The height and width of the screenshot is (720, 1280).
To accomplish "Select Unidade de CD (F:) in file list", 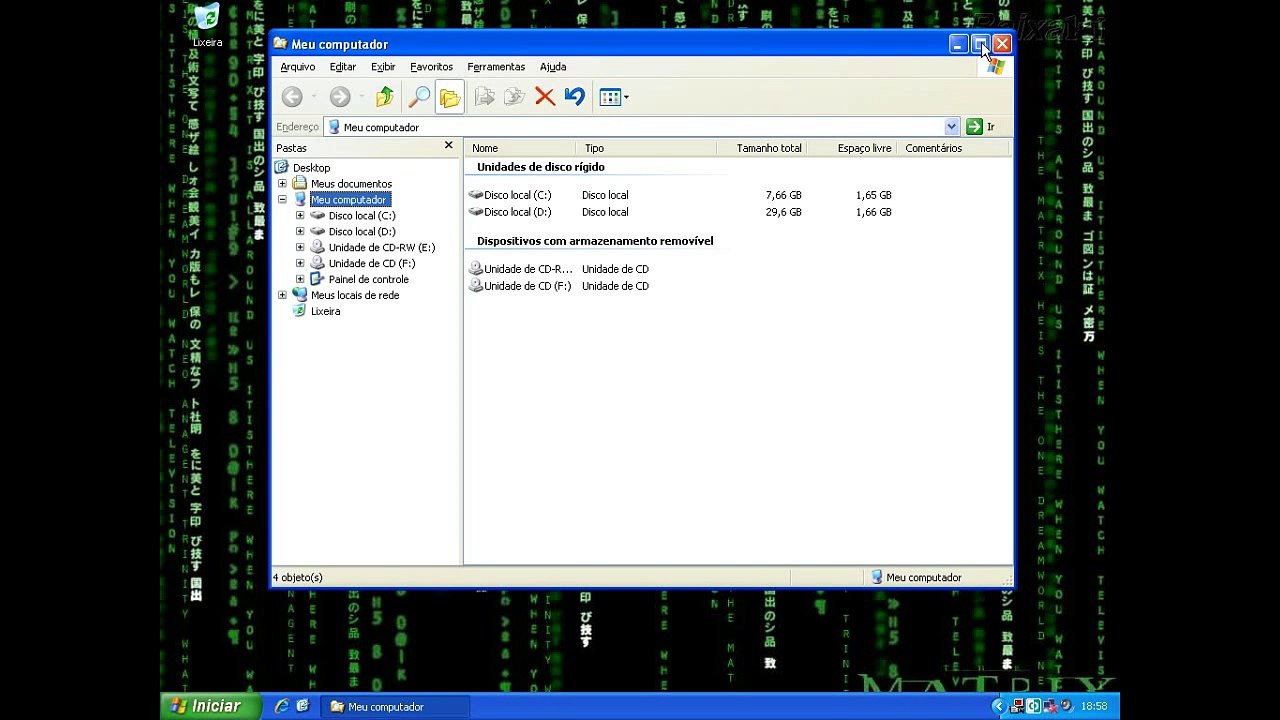I will (x=527, y=286).
